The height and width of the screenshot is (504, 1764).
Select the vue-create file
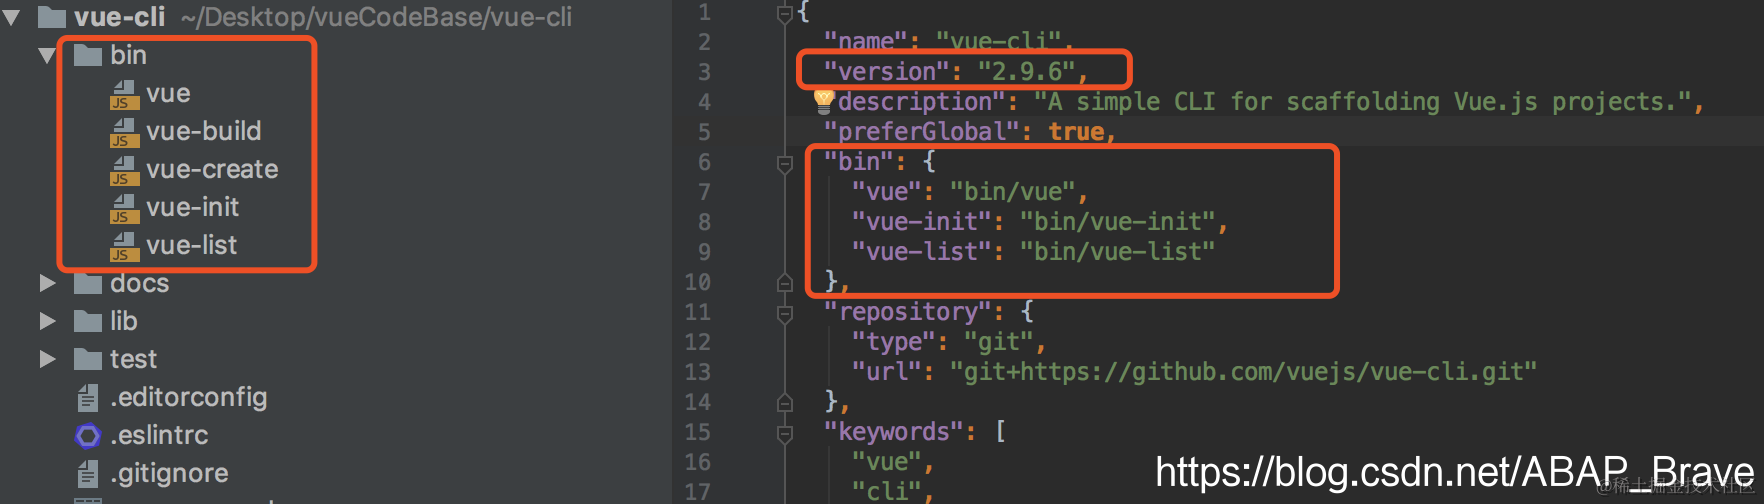(212, 170)
